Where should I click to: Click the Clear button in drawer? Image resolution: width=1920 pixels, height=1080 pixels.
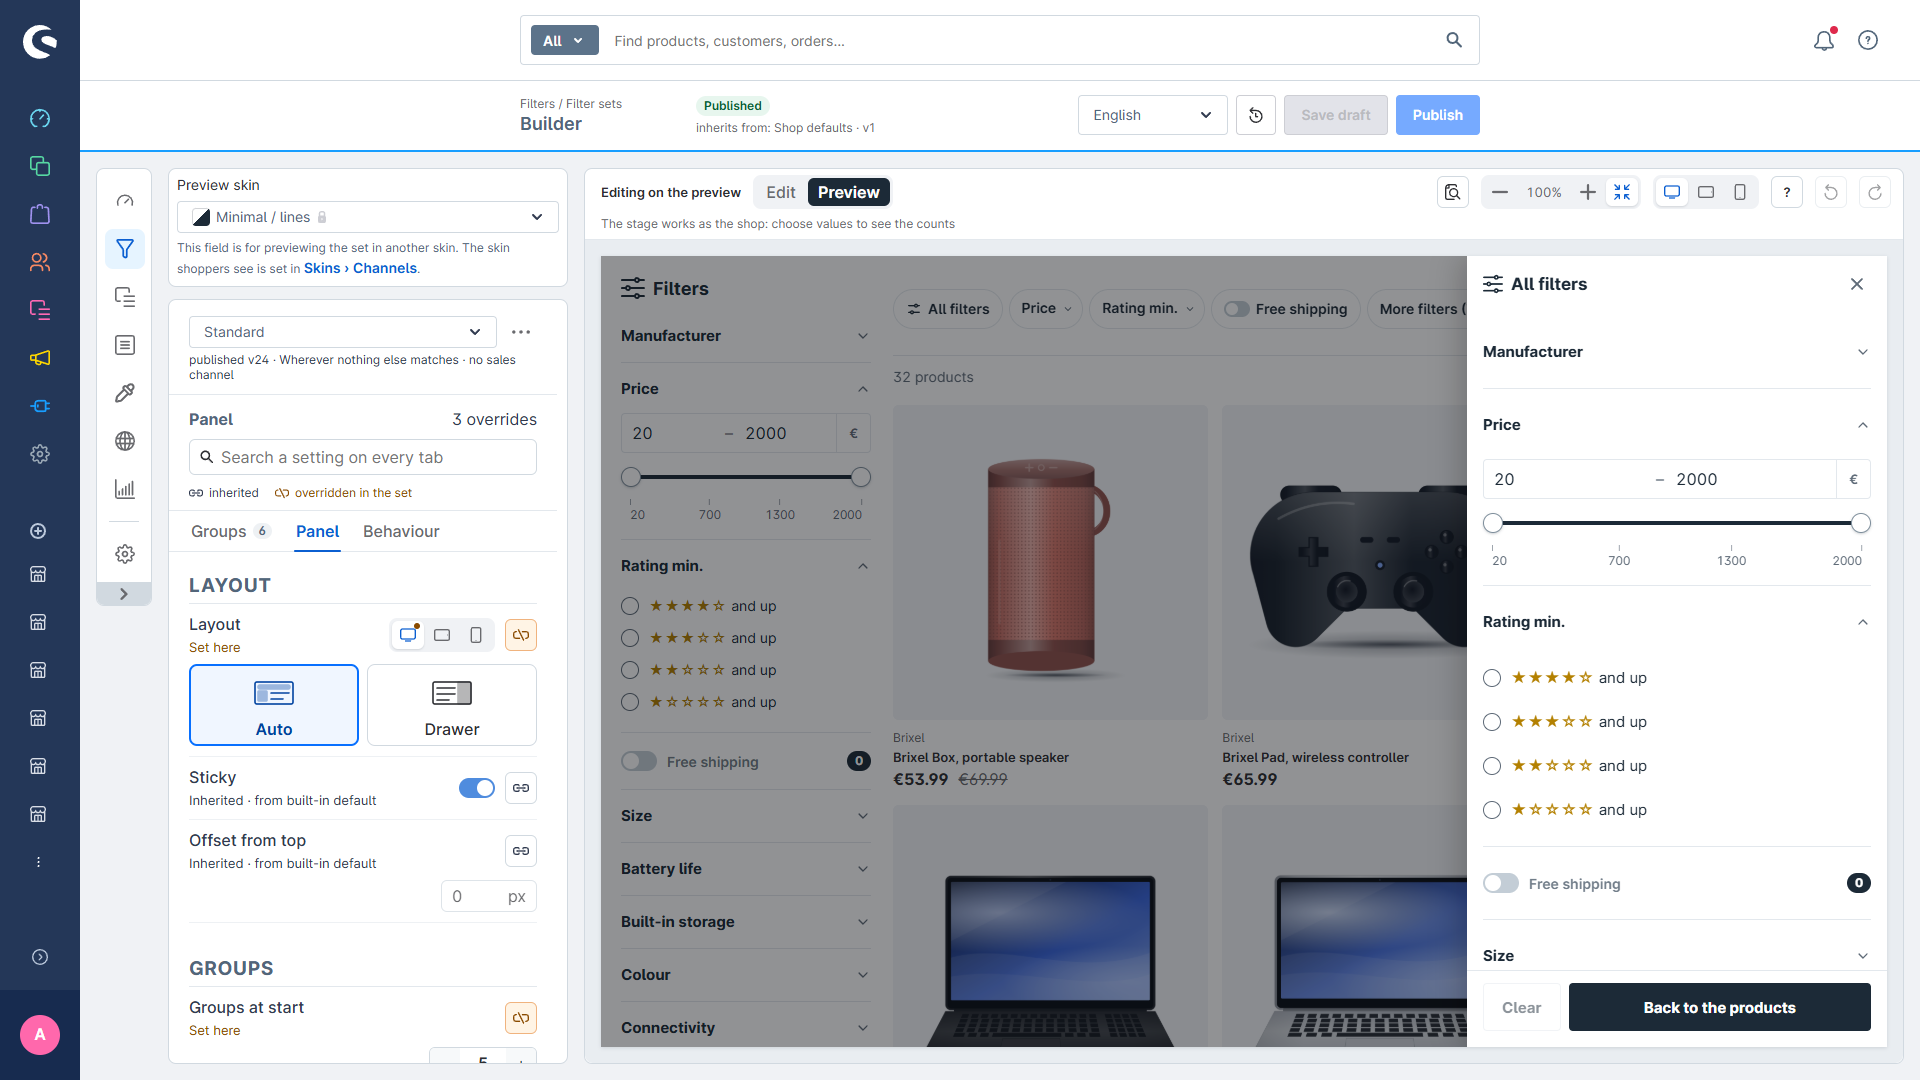coord(1521,1007)
